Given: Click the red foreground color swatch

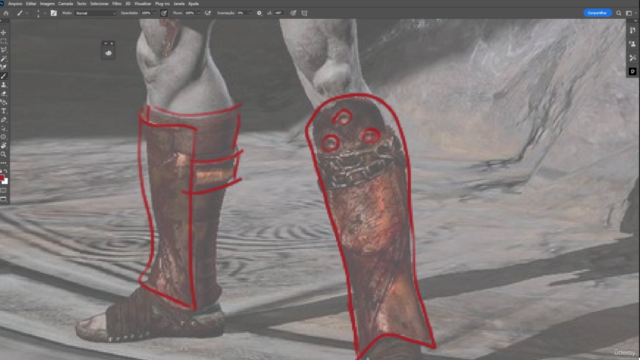Looking at the screenshot, I should point(2,178).
